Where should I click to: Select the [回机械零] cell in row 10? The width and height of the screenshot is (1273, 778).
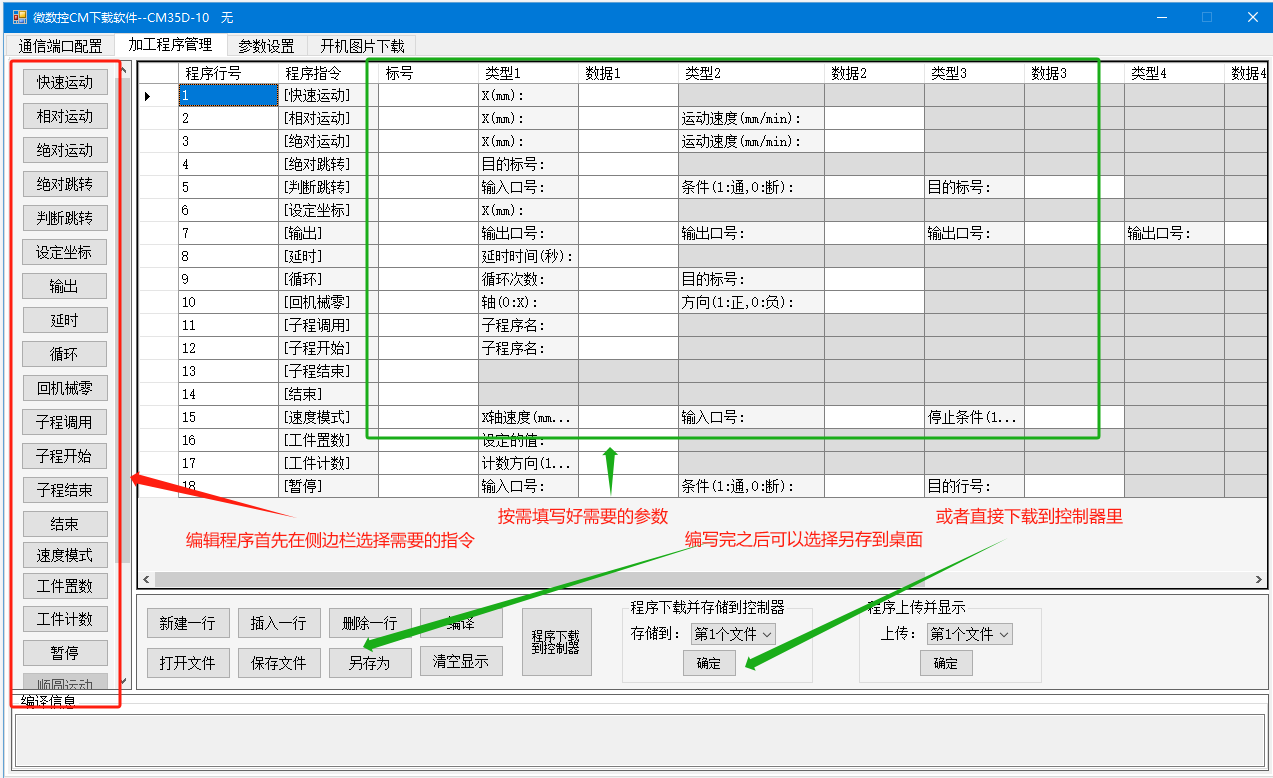point(329,302)
